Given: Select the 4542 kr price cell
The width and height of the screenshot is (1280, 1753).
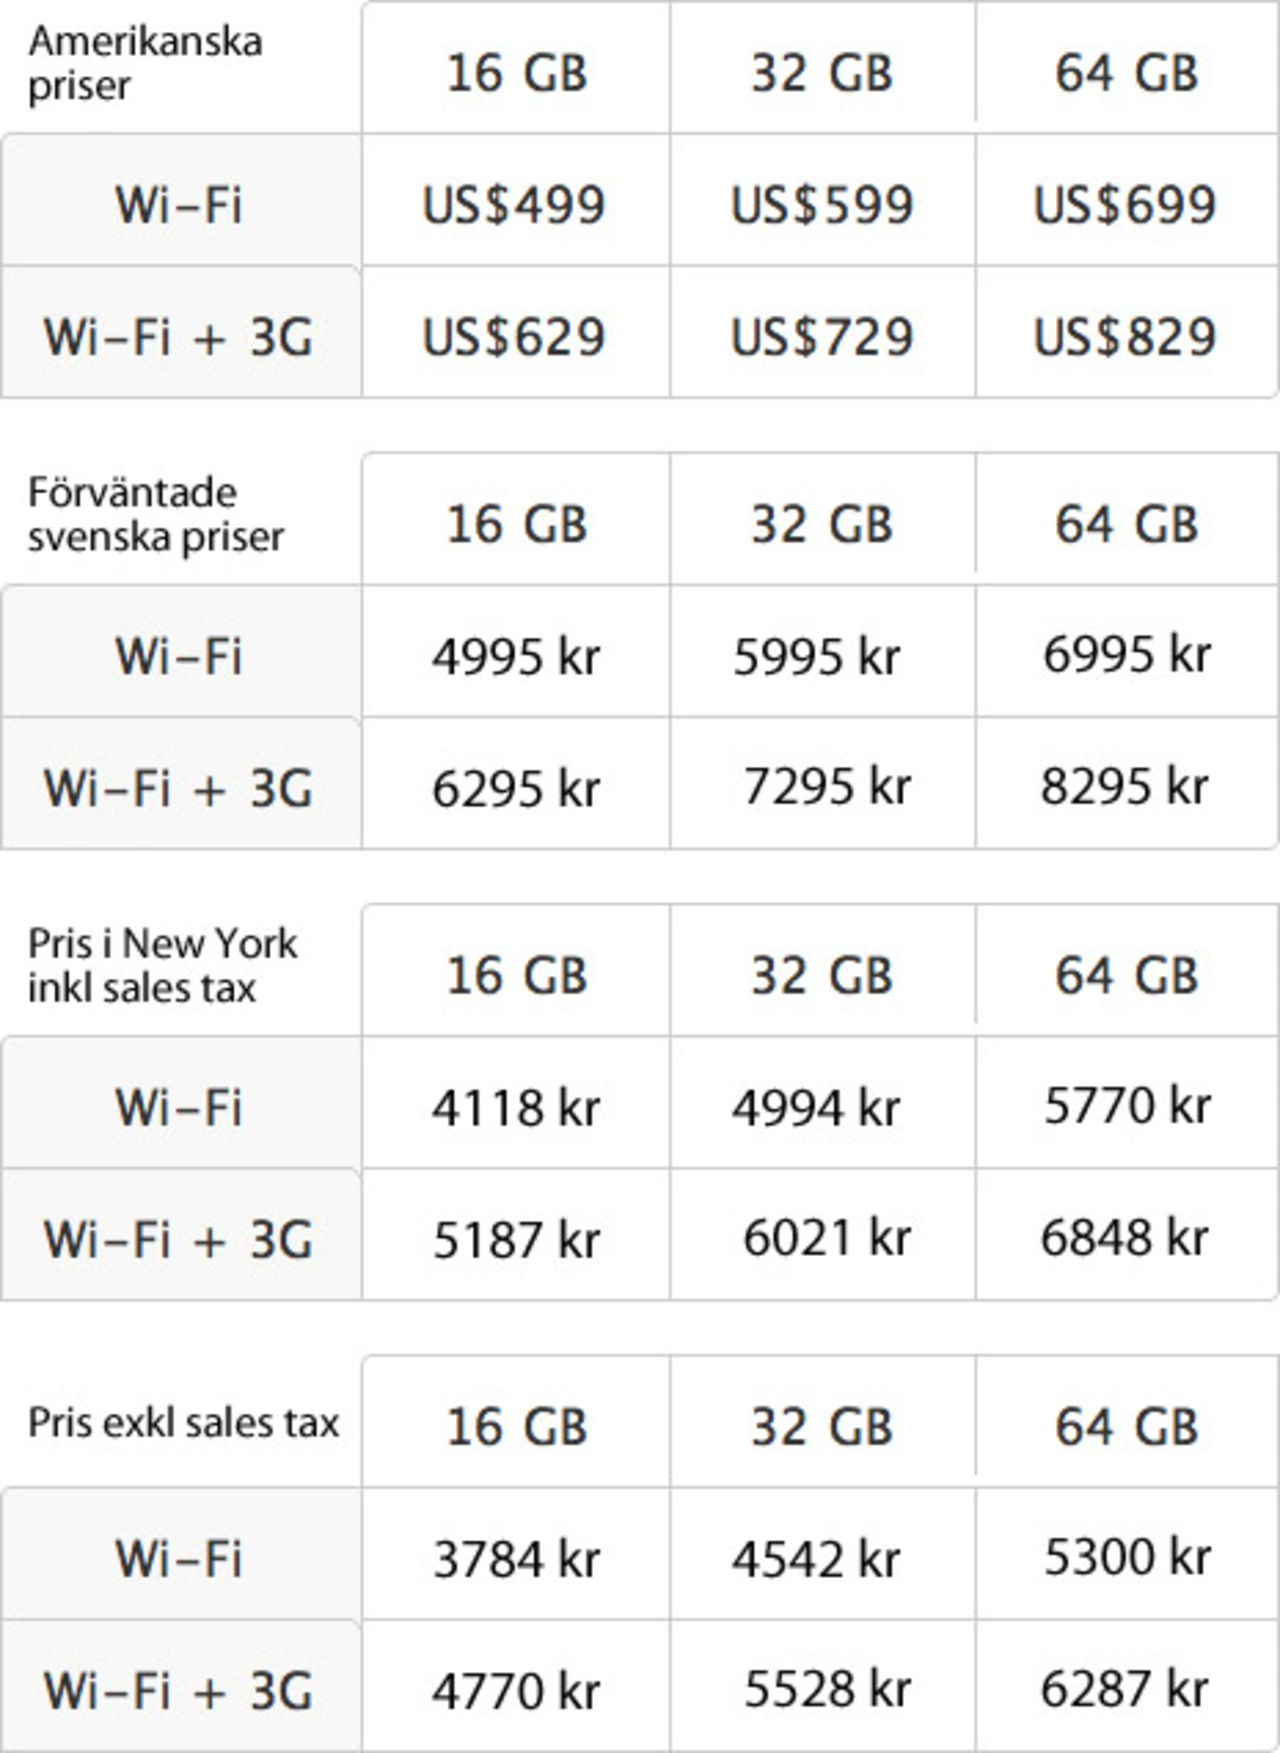Looking at the screenshot, I should (x=816, y=1559).
